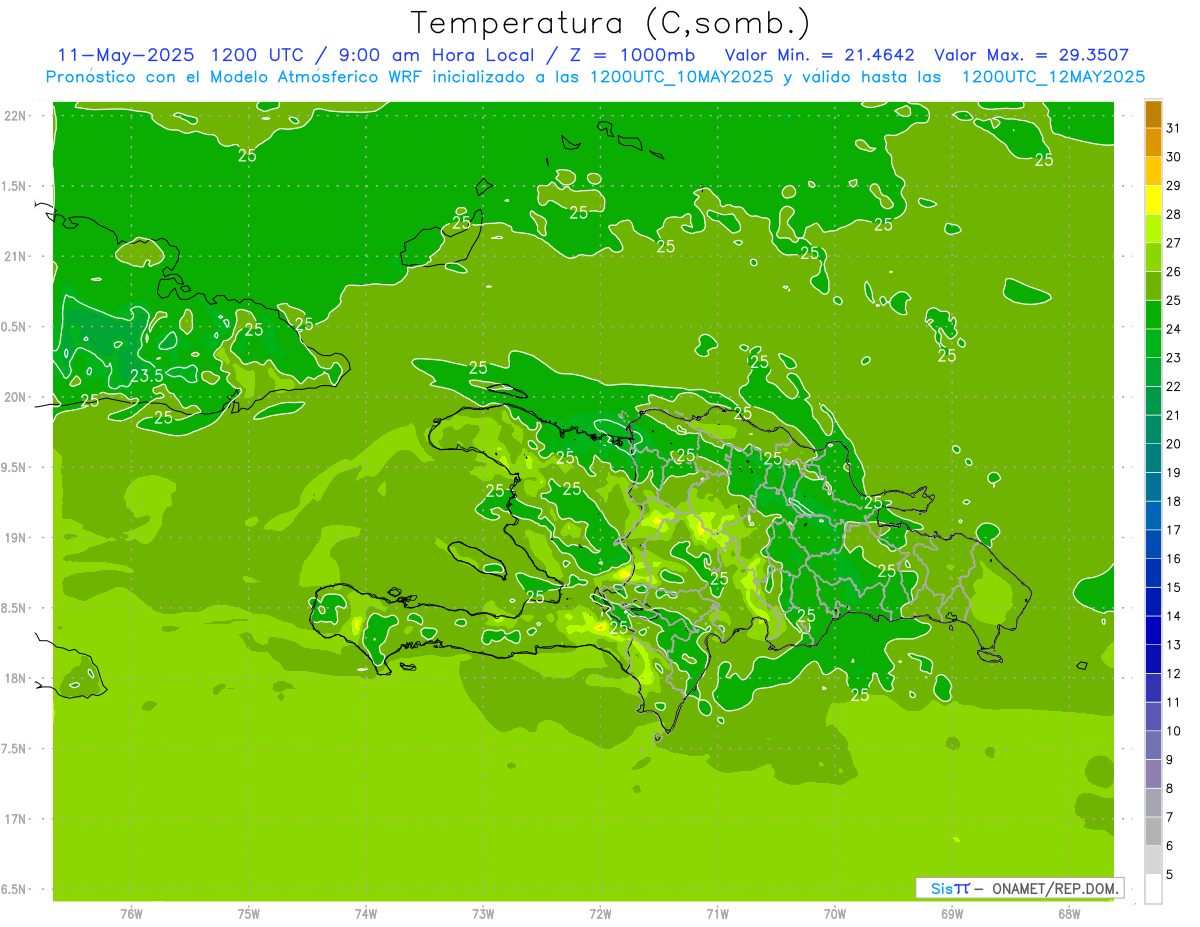Click the "76W" longitude label

[x=131, y=913]
